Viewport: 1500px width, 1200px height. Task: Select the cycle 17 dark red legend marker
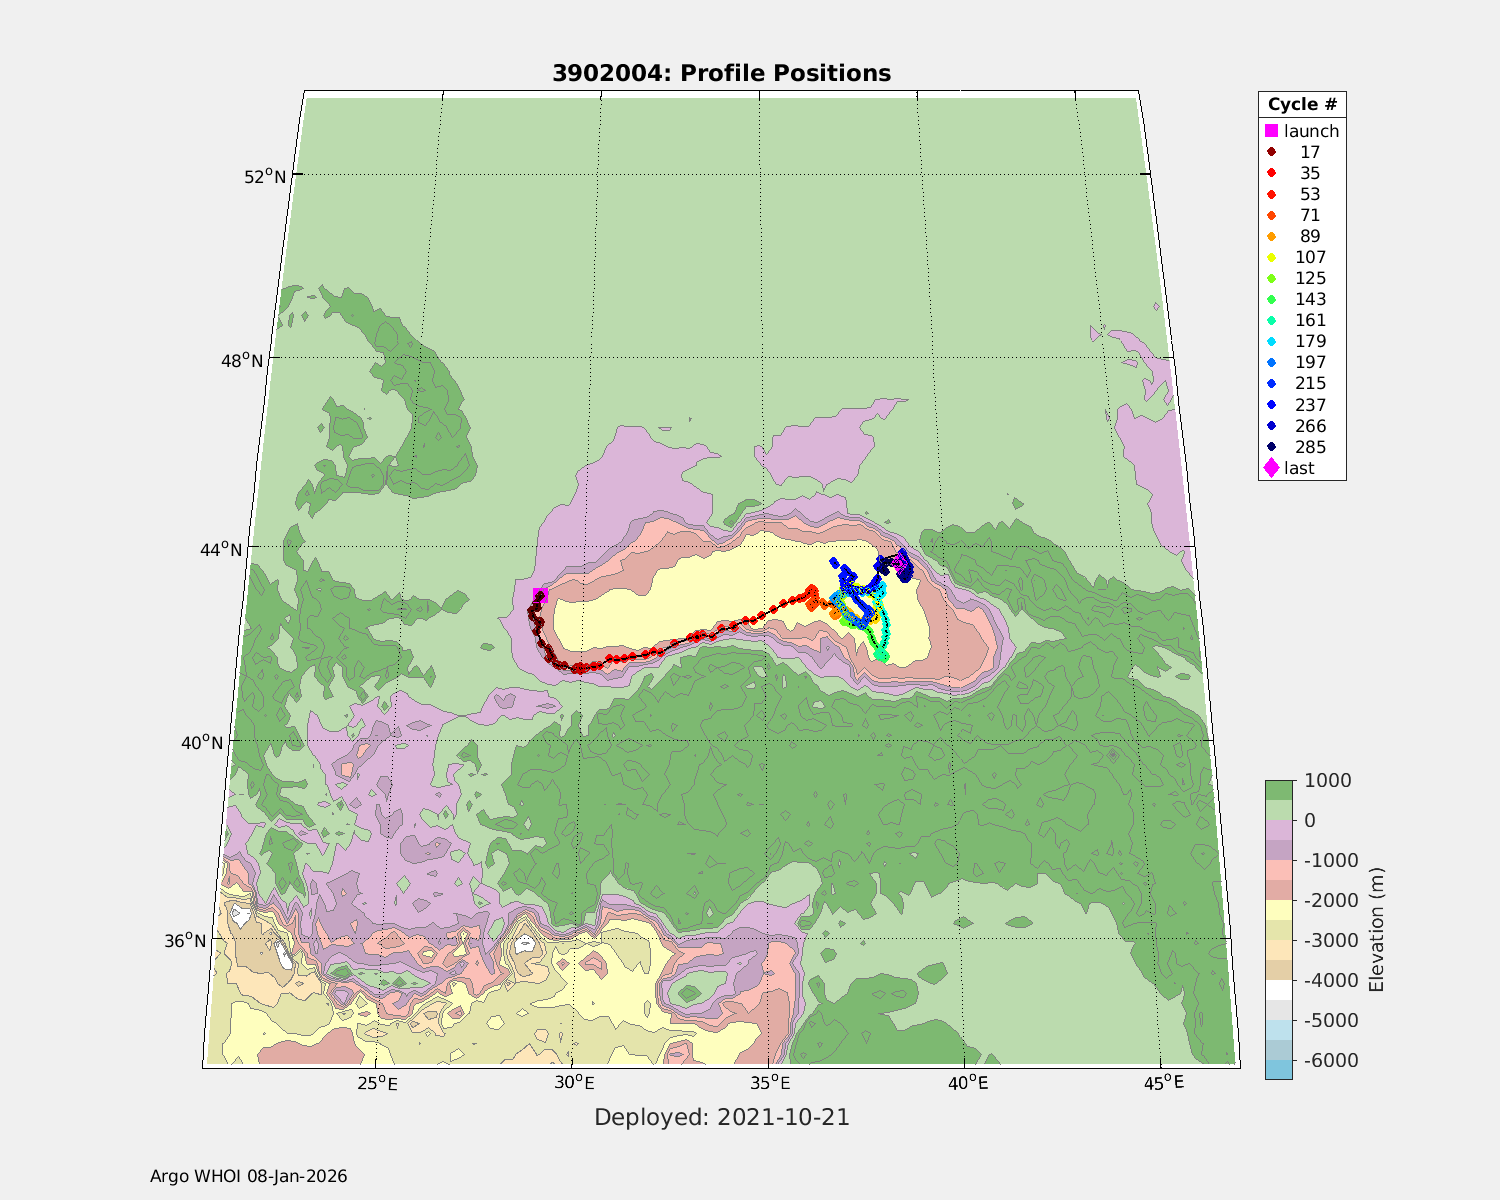(x=1271, y=152)
